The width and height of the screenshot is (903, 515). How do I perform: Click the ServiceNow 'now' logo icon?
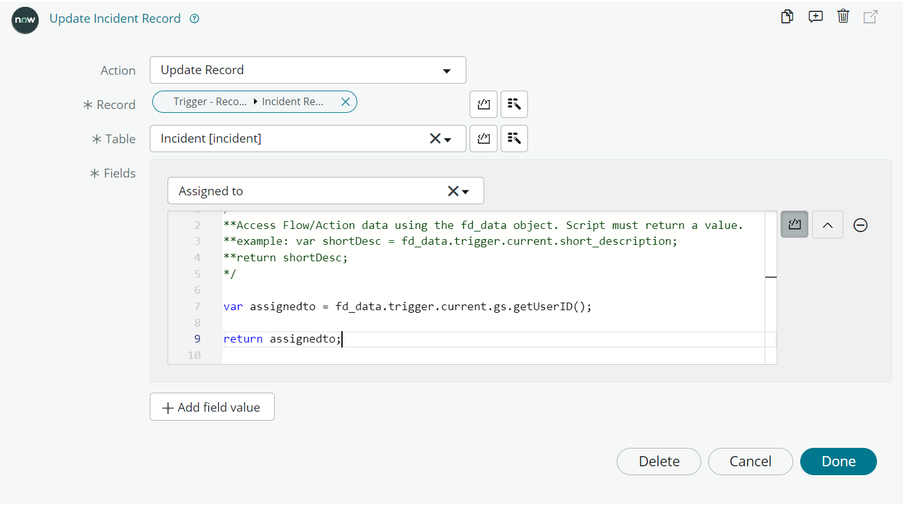(25, 20)
